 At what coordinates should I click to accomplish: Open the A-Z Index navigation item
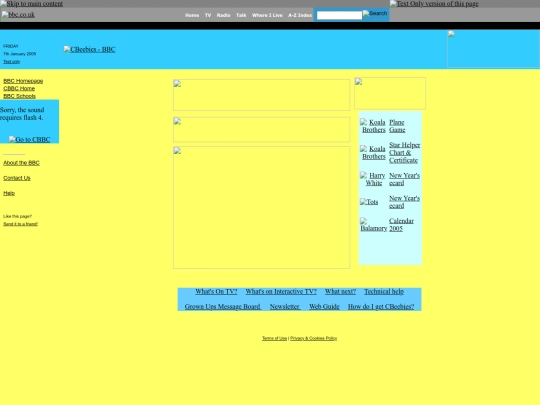coord(300,15)
